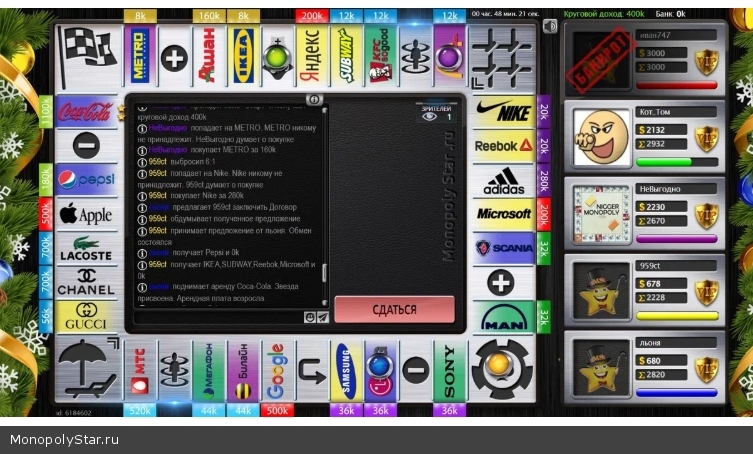Click the minus cell below Coca-Cola
This screenshot has width=753, height=454.
tap(86, 146)
